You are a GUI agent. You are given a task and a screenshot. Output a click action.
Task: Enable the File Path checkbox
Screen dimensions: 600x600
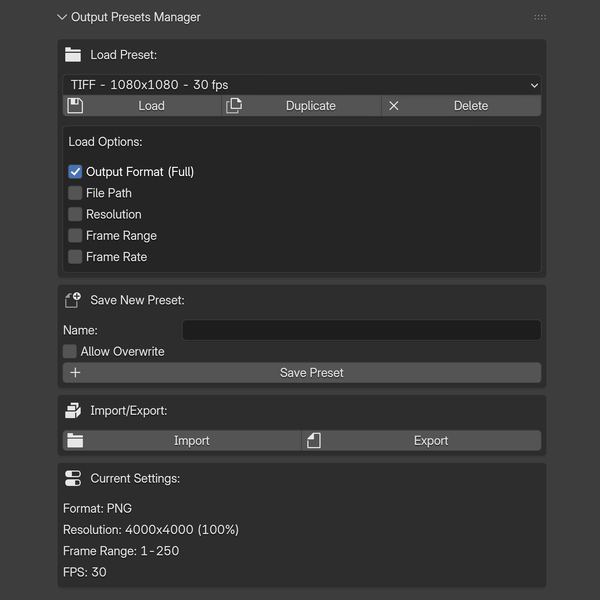(x=75, y=193)
